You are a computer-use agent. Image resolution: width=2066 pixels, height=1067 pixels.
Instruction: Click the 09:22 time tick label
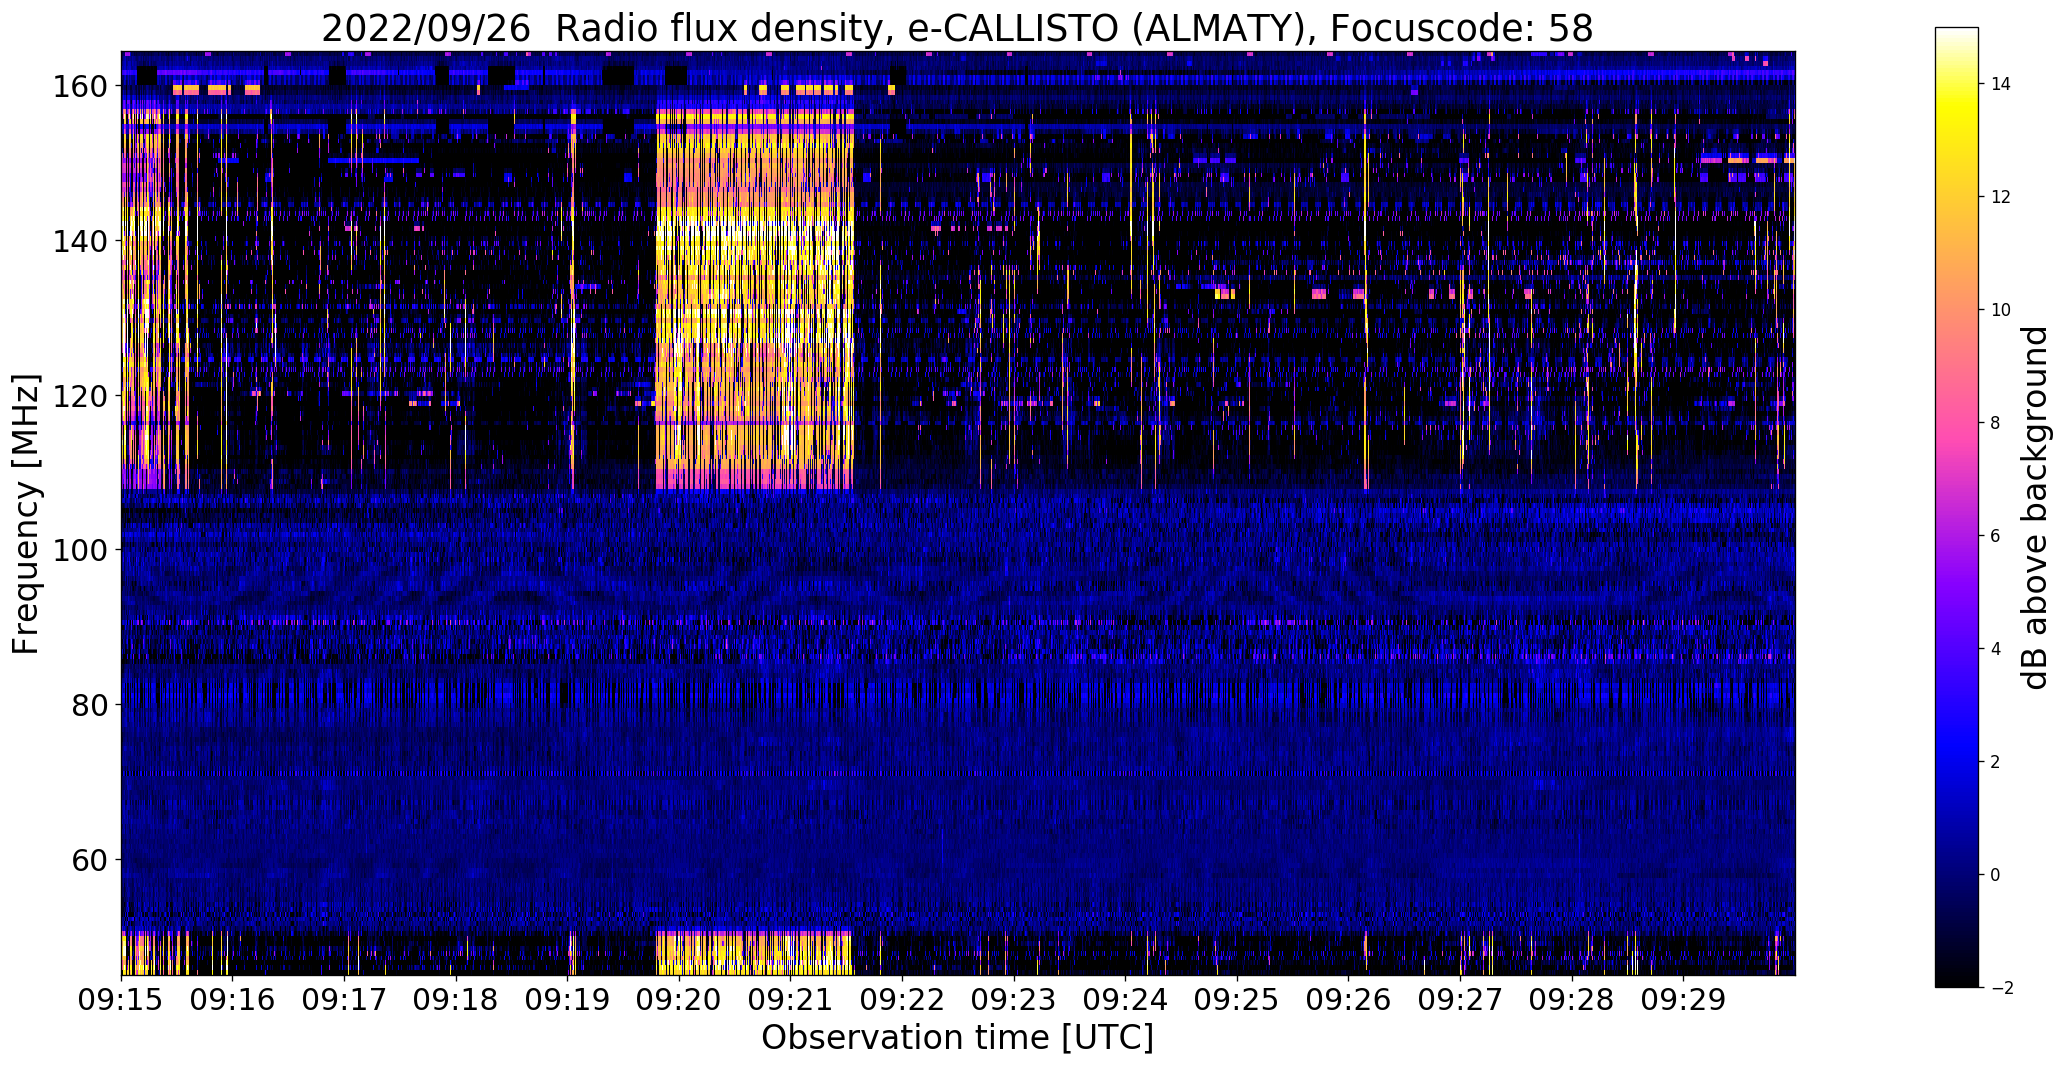[x=902, y=1000]
